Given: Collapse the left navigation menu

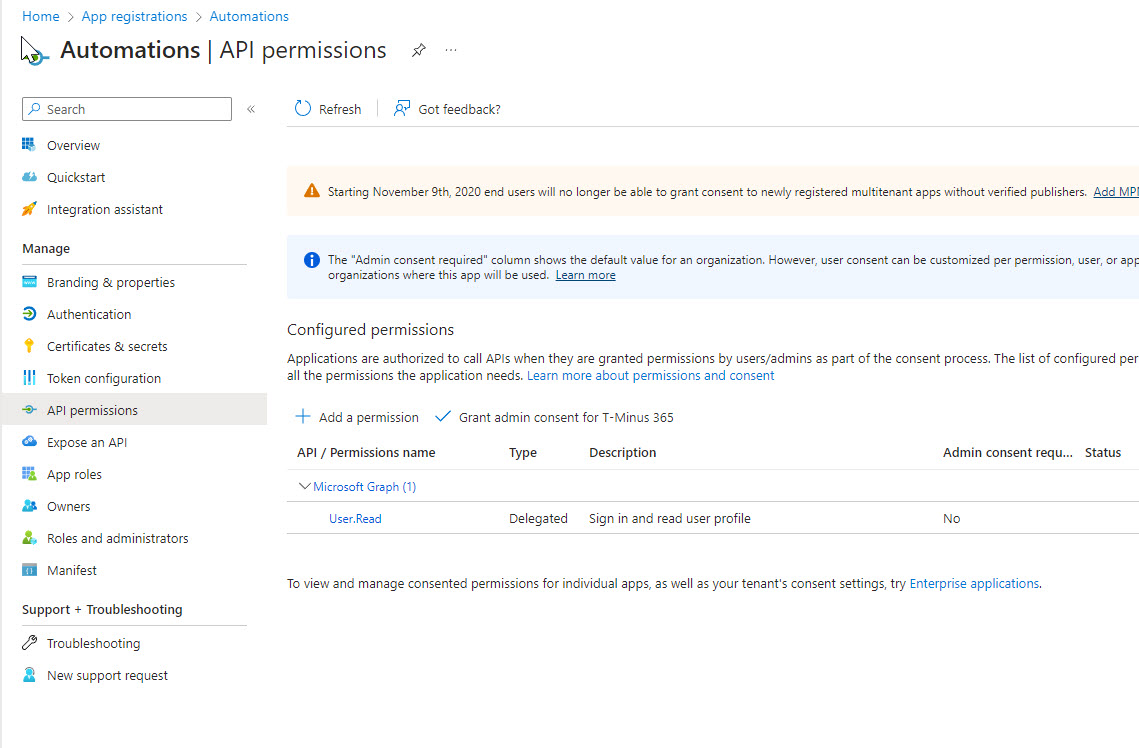Looking at the screenshot, I should click(251, 109).
